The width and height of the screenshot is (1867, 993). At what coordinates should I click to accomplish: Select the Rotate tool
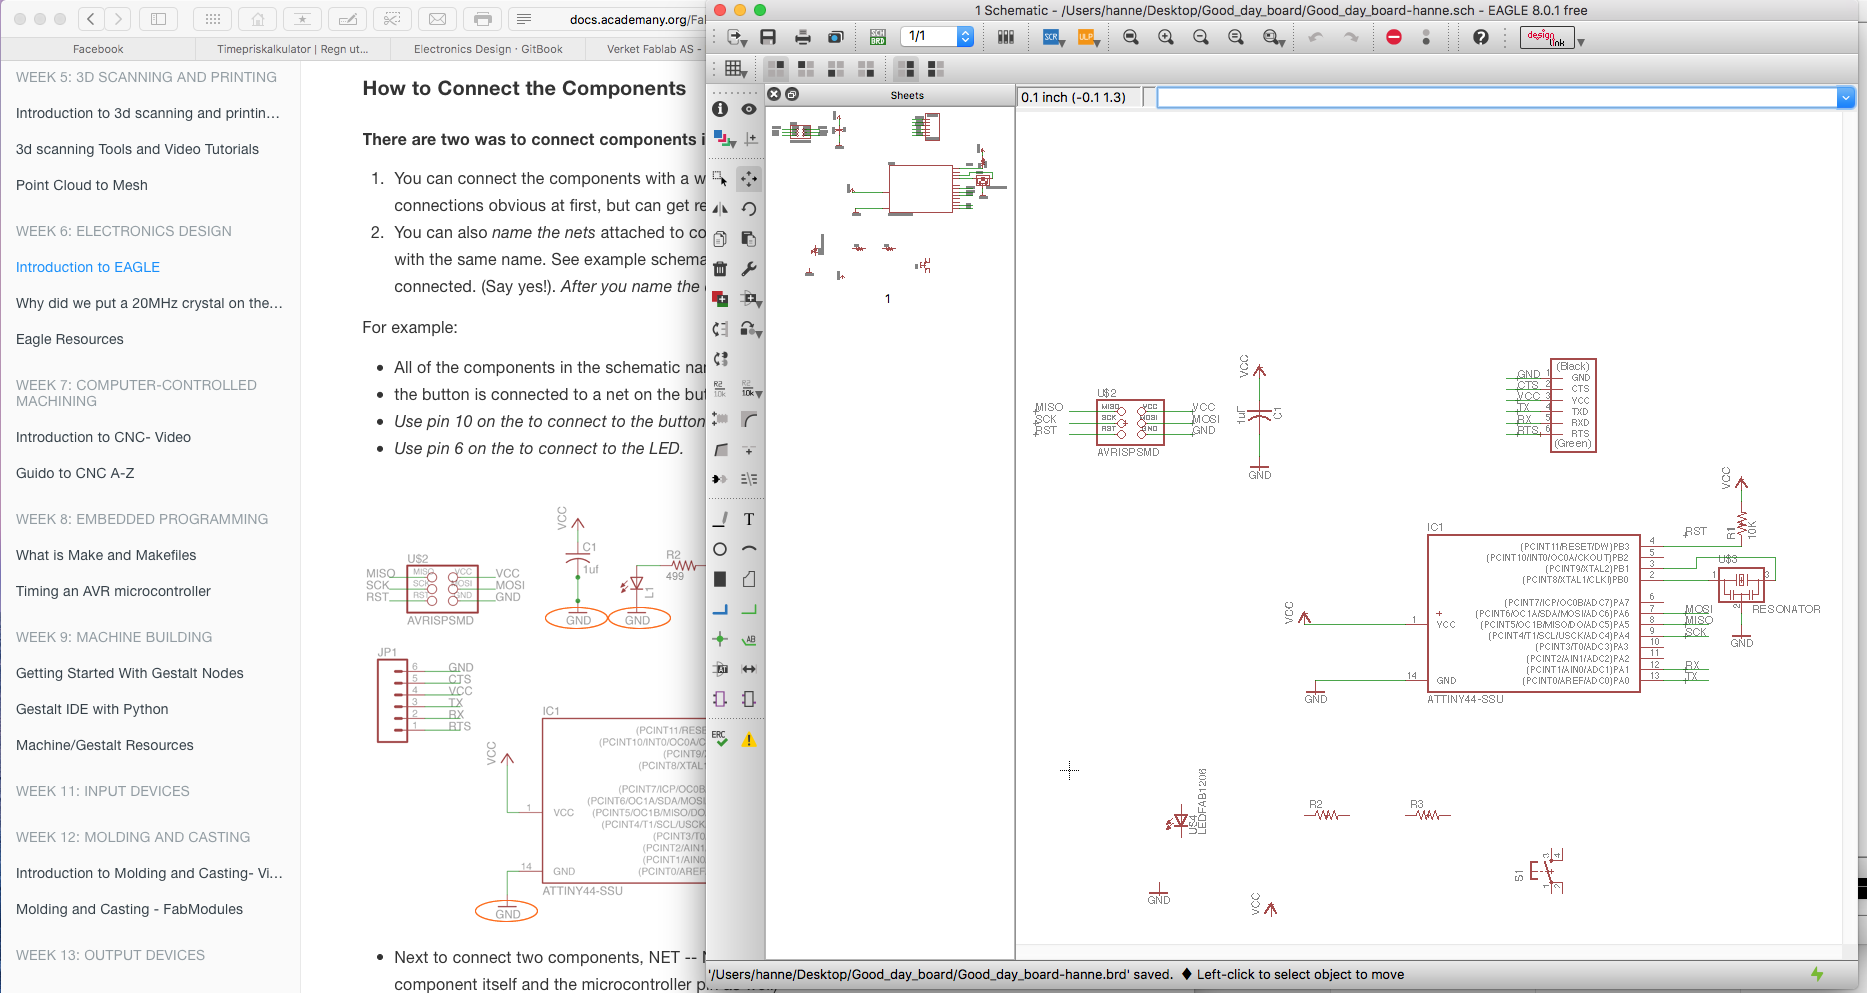[x=749, y=209]
